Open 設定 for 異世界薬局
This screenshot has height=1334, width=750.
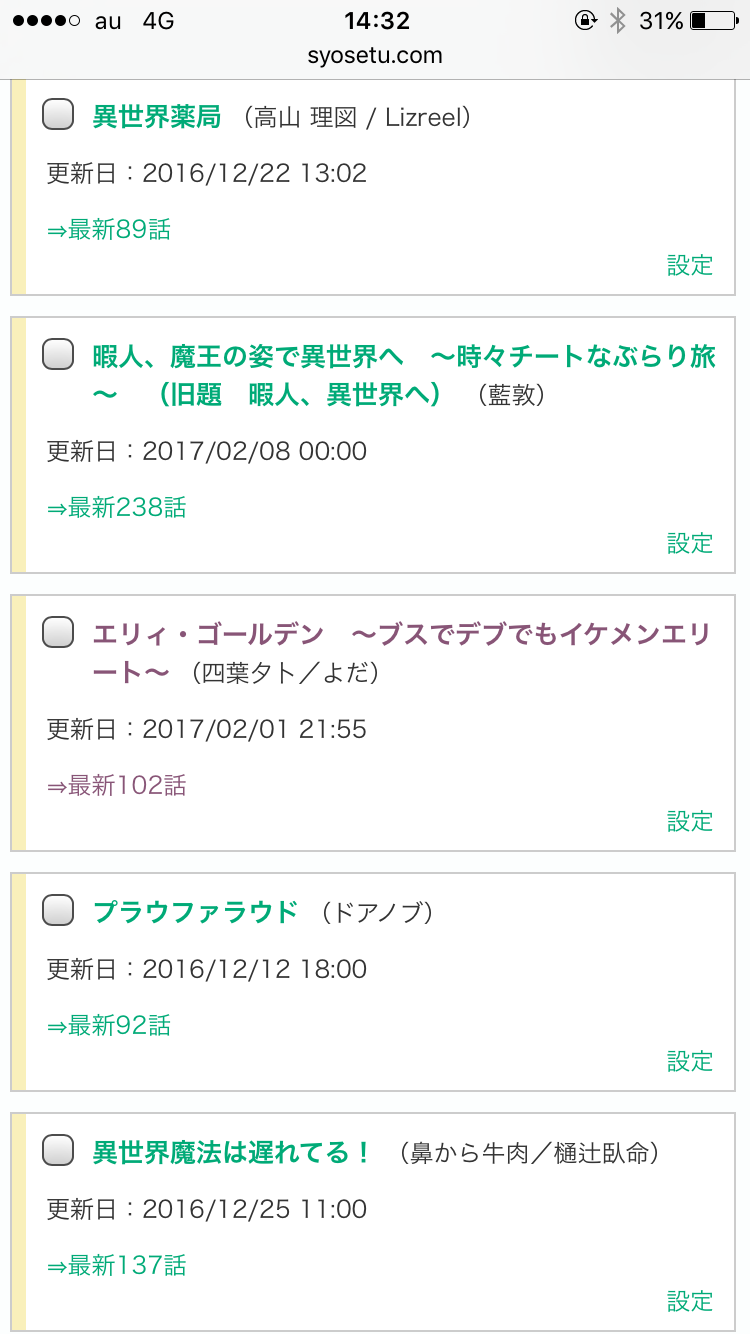(690, 265)
